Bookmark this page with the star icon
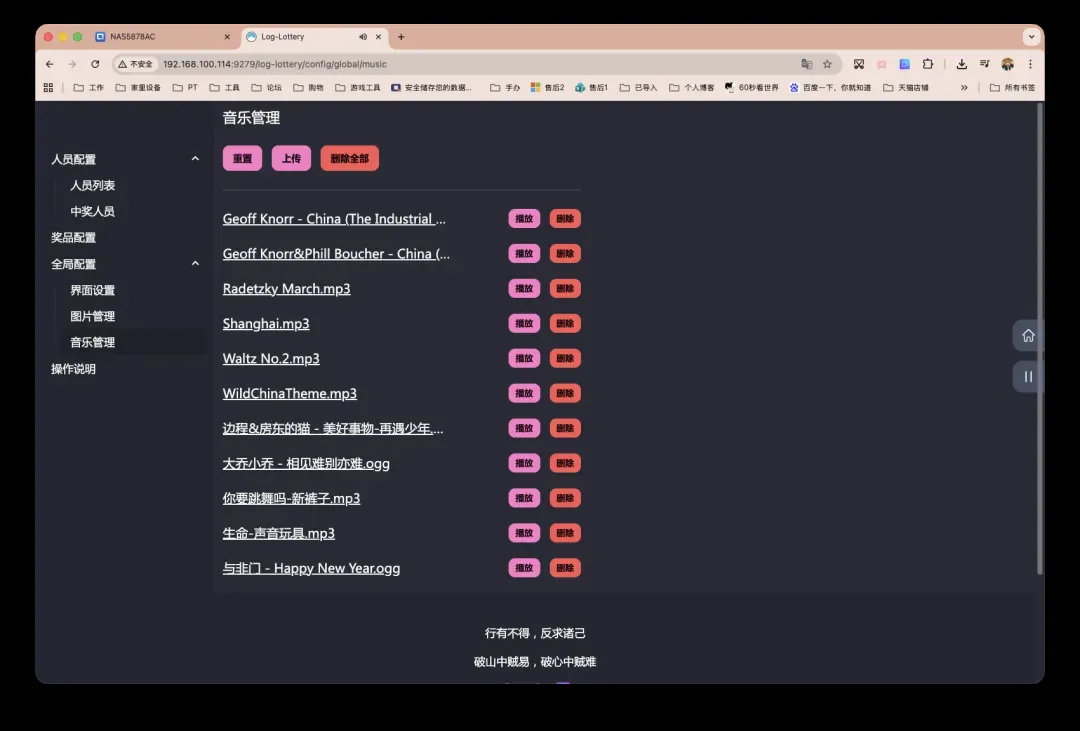Screen dimensions: 1080x731 tap(827, 64)
